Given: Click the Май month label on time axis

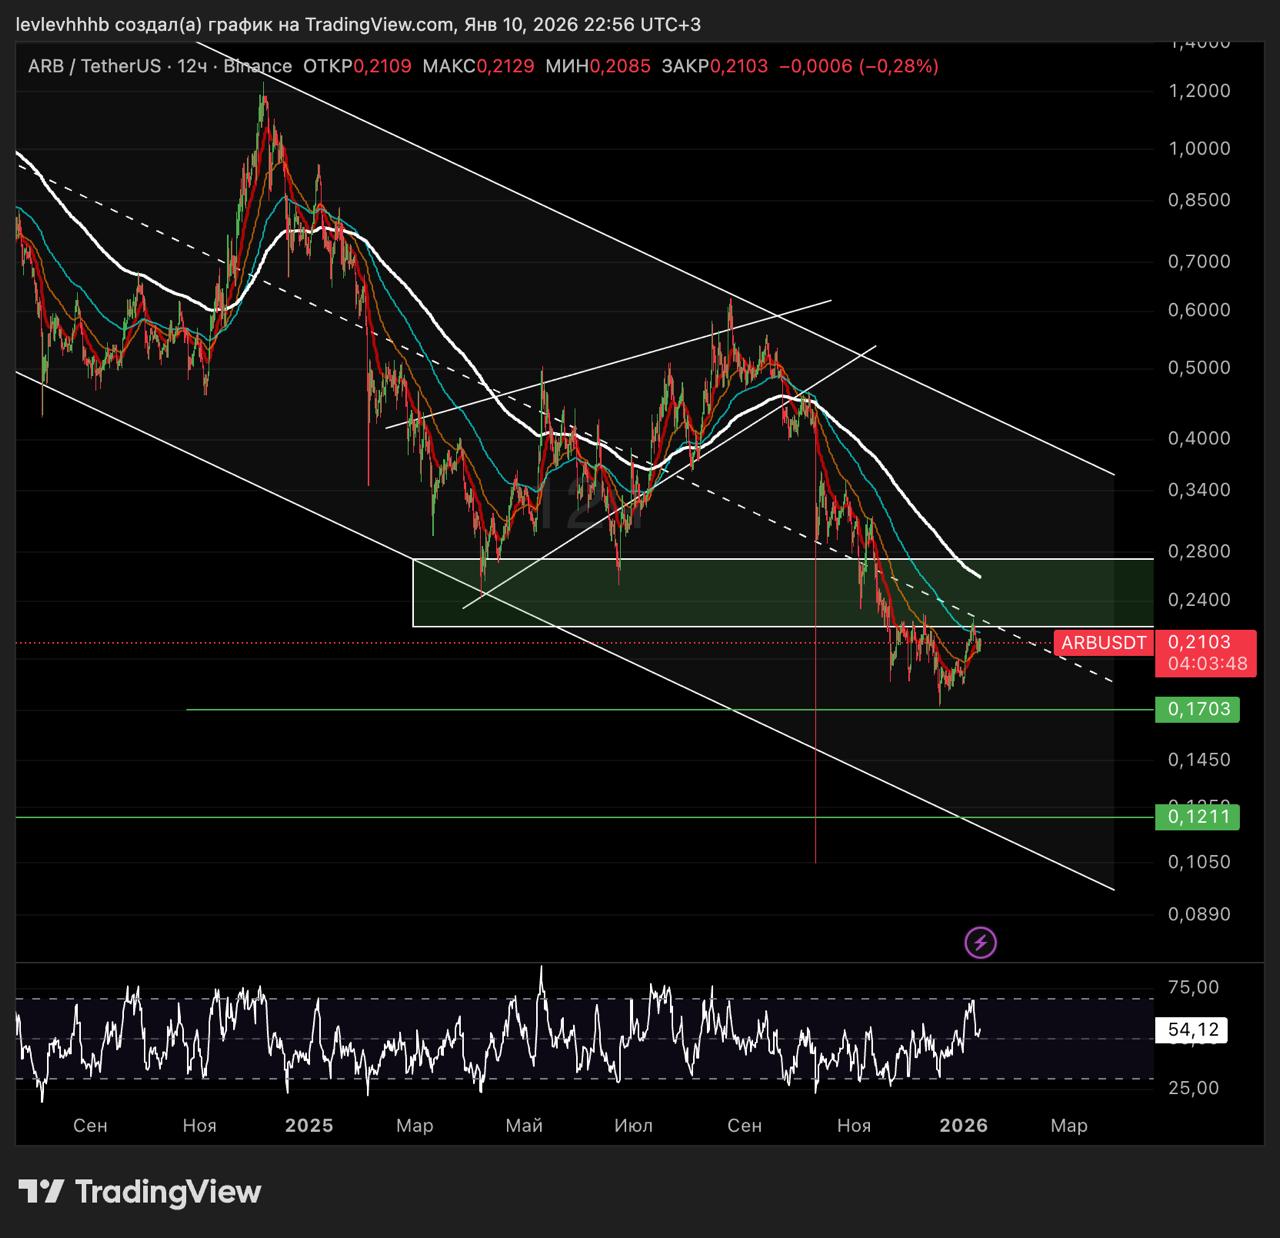Looking at the screenshot, I should (524, 1125).
